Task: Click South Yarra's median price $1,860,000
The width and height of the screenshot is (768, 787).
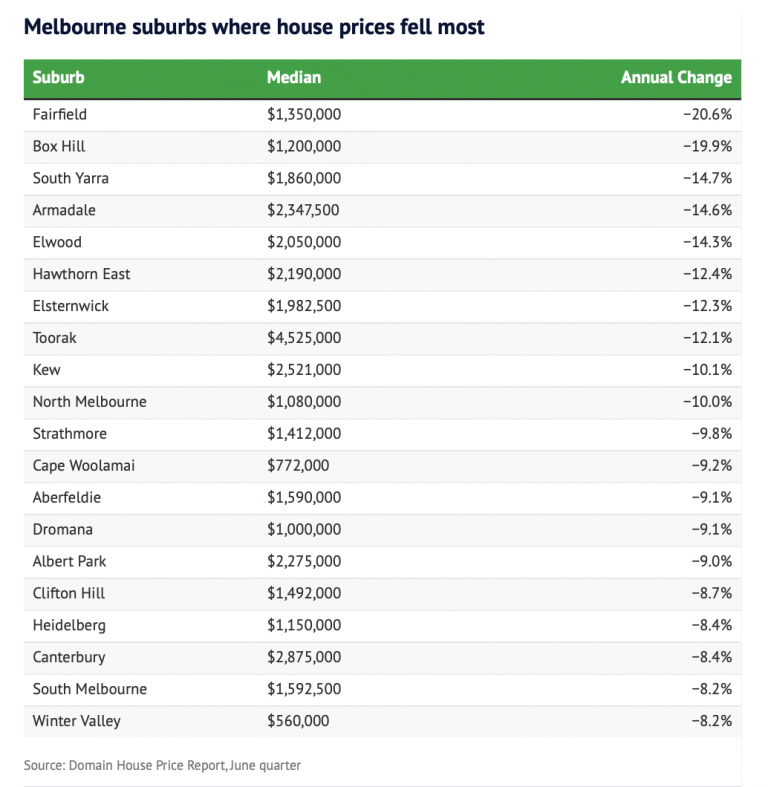Action: (304, 178)
